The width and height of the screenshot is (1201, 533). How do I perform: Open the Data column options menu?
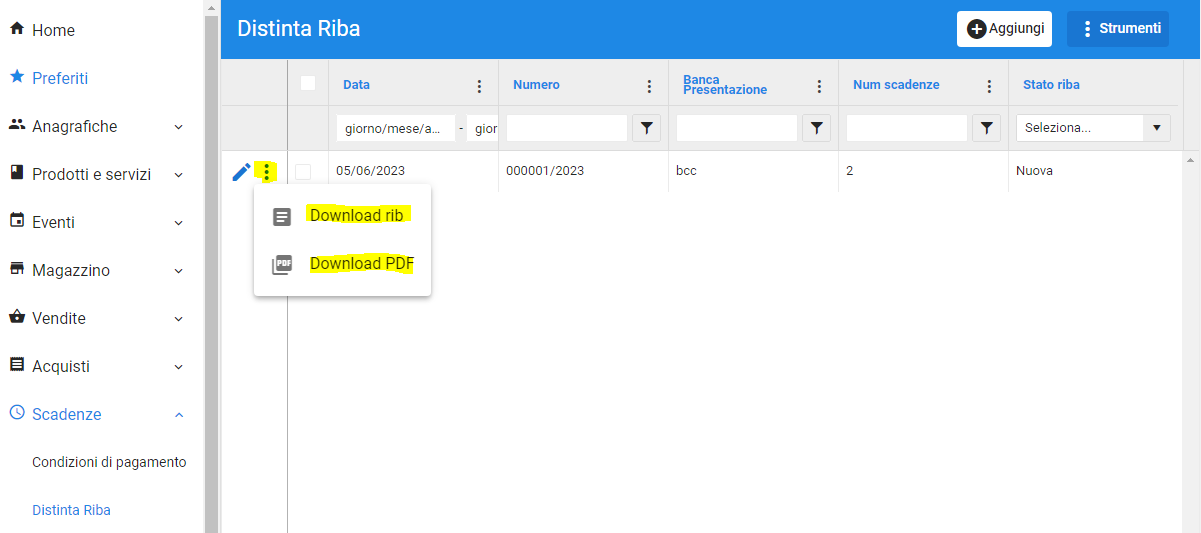coord(479,86)
